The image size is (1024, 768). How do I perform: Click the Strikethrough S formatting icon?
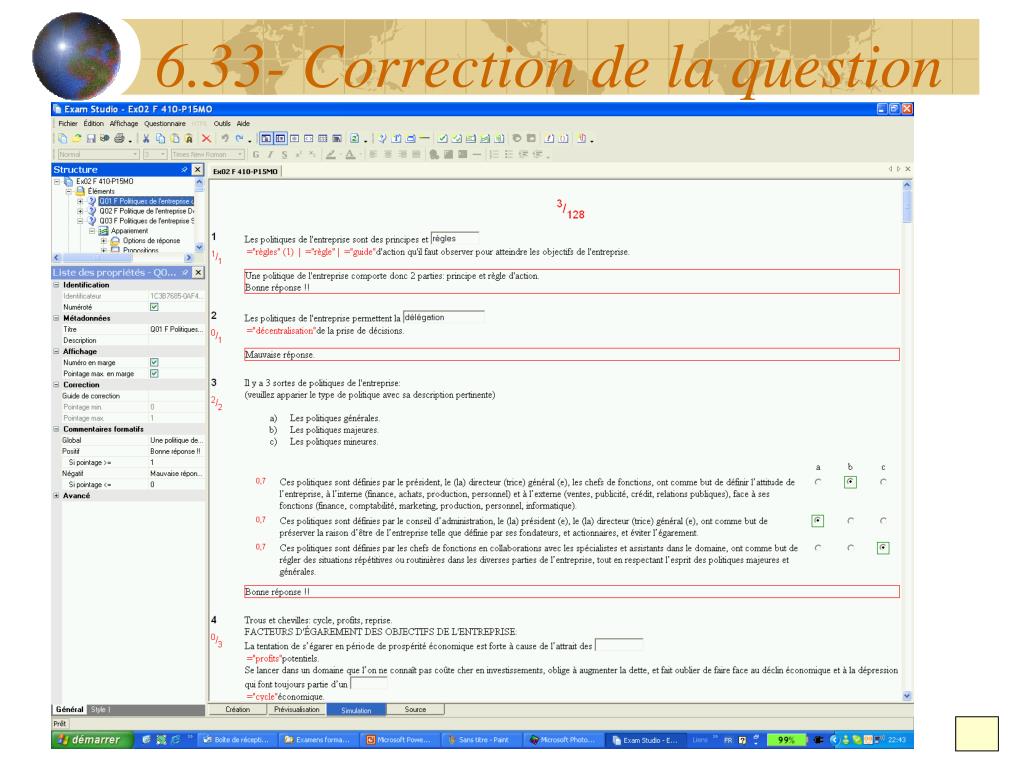285,155
